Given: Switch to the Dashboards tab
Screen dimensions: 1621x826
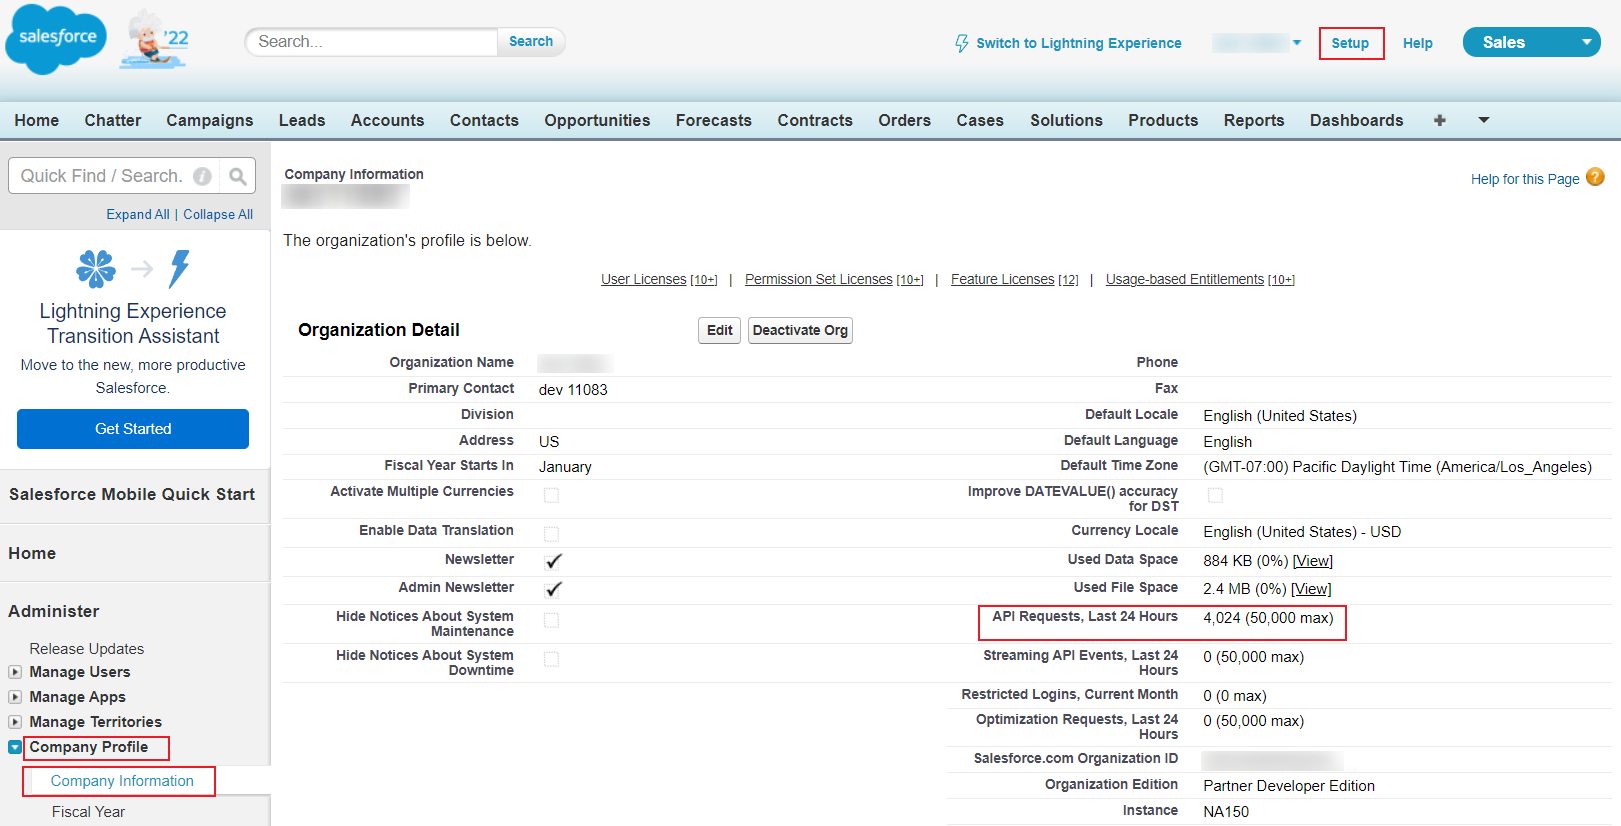Looking at the screenshot, I should [x=1356, y=120].
